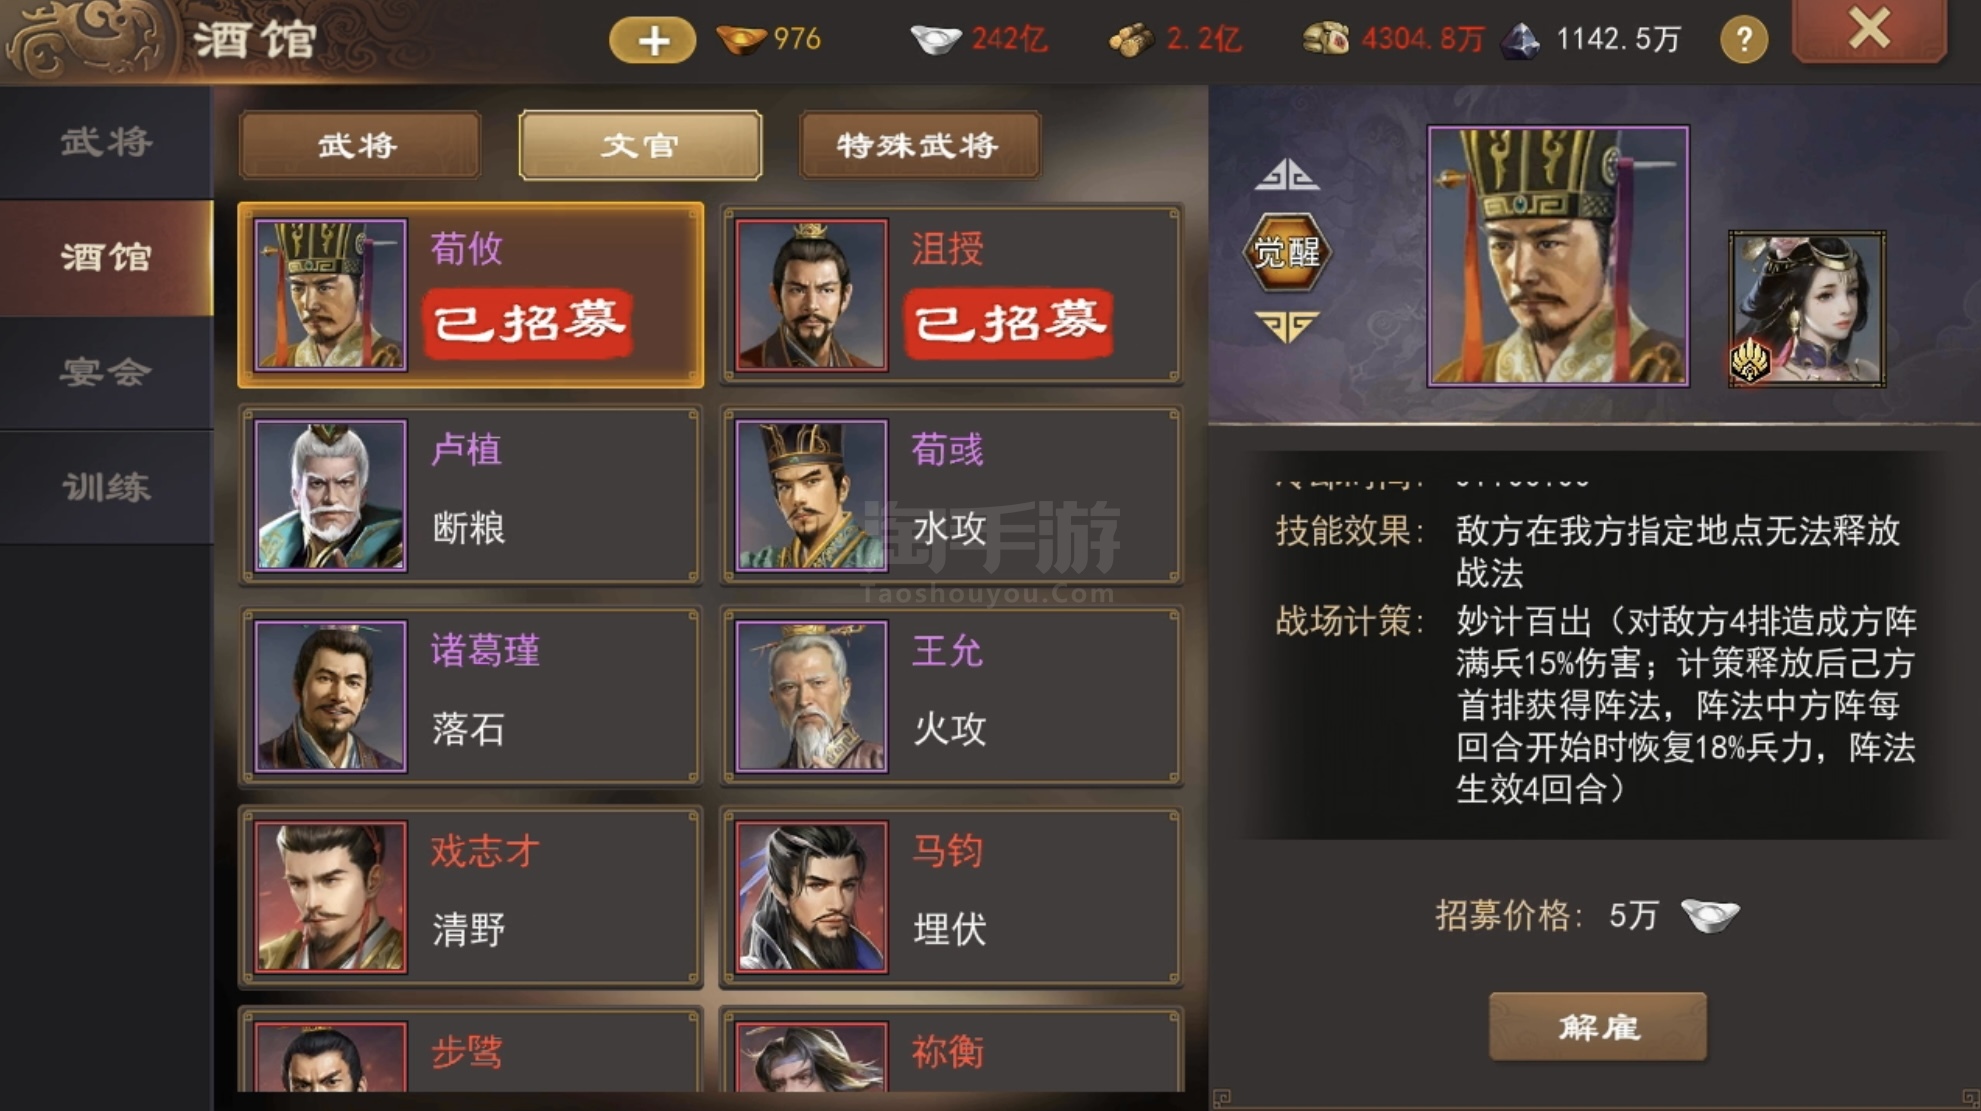Select 诸葛瑾 portrait in the list

(x=331, y=696)
